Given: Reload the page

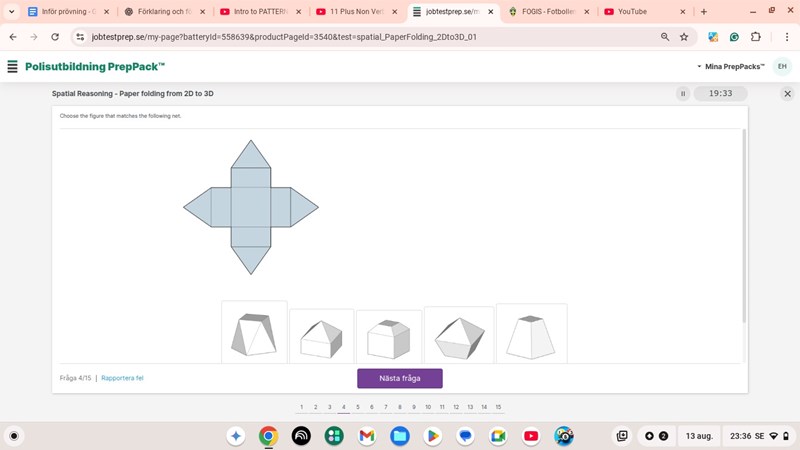Looking at the screenshot, I should (53, 37).
